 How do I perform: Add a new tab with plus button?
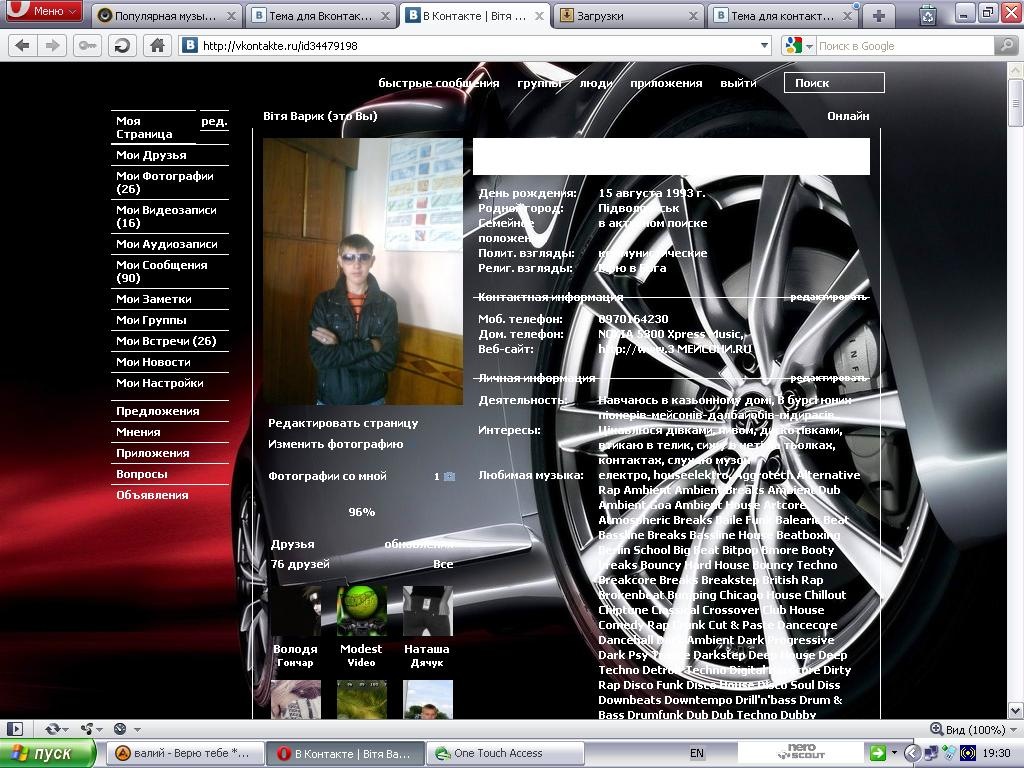[x=878, y=15]
